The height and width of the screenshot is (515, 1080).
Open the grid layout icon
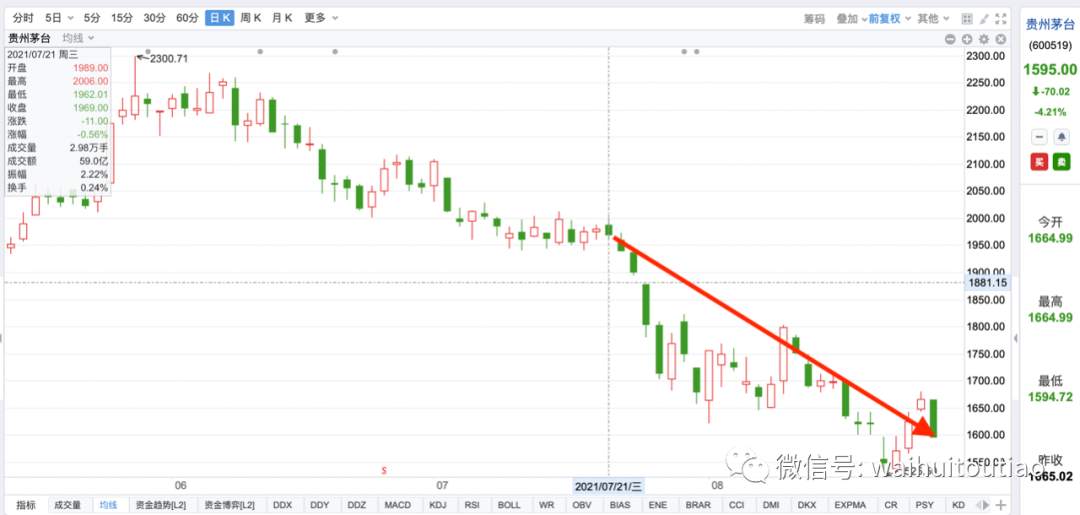[x=966, y=19]
